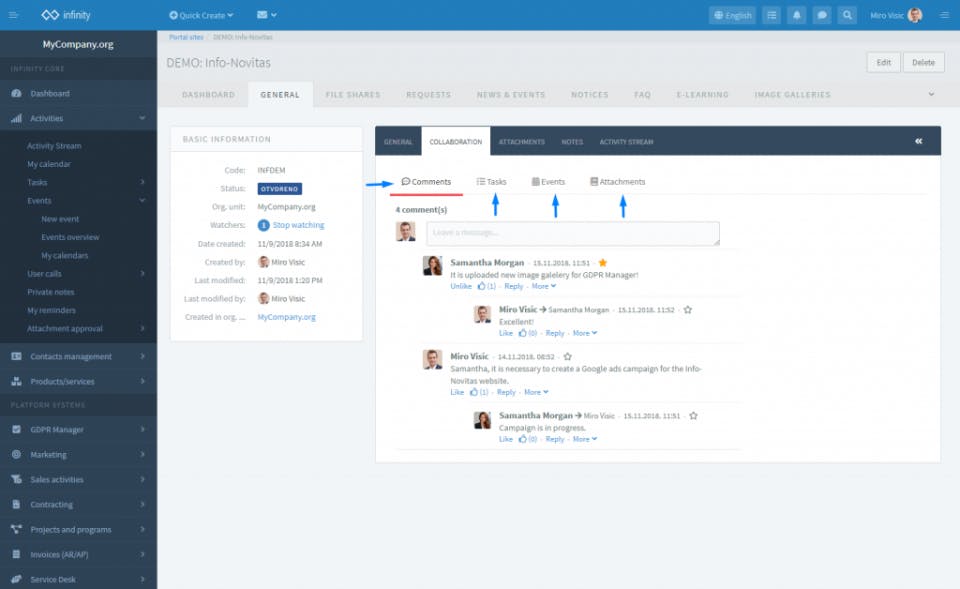Open the task list icon in top bar

click(771, 15)
